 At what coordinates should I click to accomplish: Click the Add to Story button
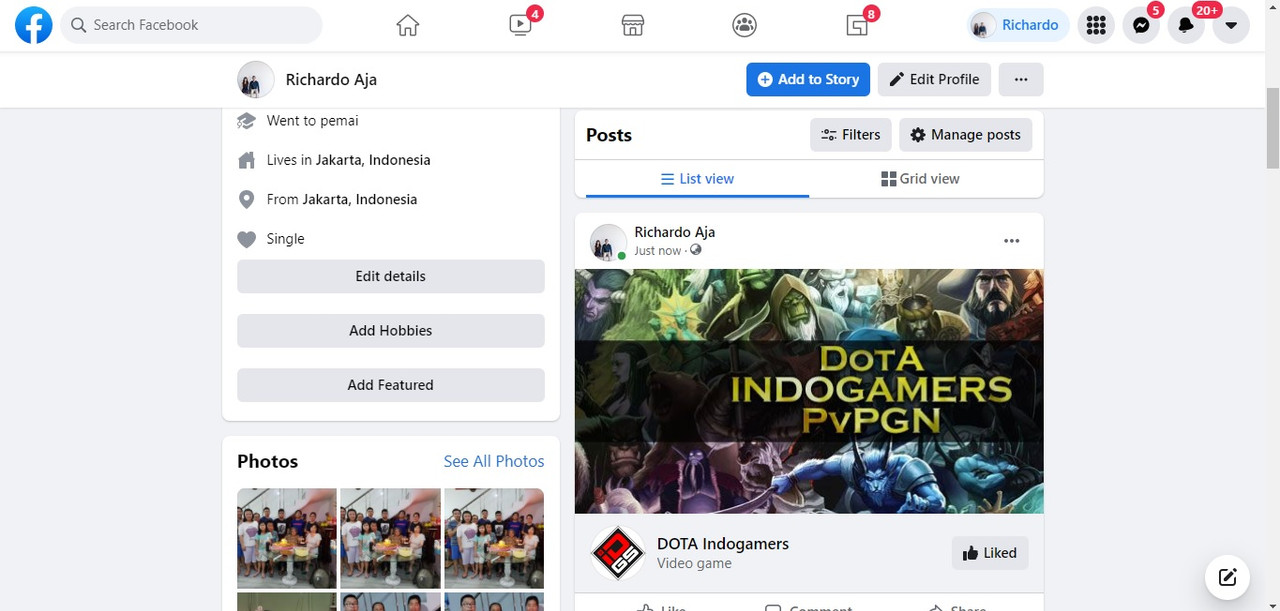(808, 79)
